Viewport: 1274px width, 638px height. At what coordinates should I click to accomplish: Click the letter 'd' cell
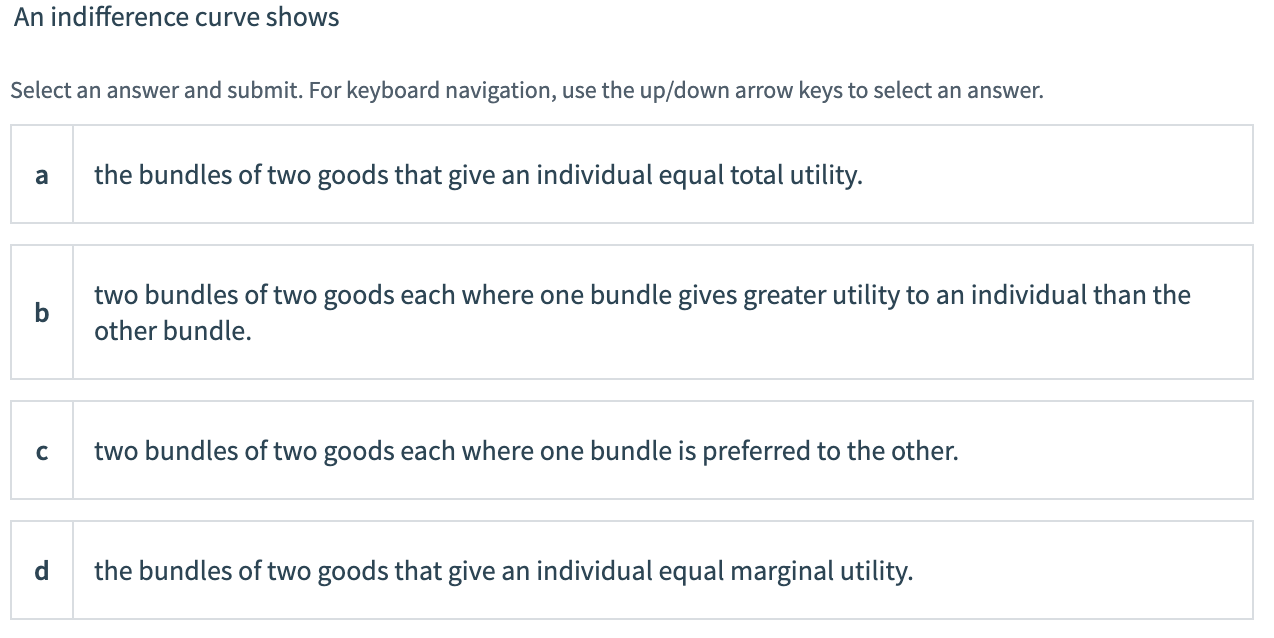41,570
